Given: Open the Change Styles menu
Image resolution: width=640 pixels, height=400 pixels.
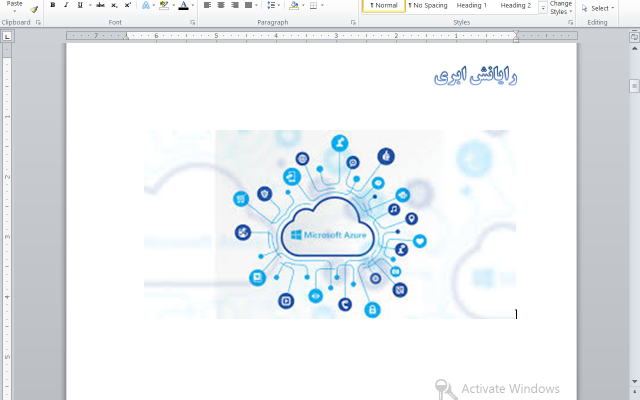Looking at the screenshot, I should pyautogui.click(x=561, y=8).
